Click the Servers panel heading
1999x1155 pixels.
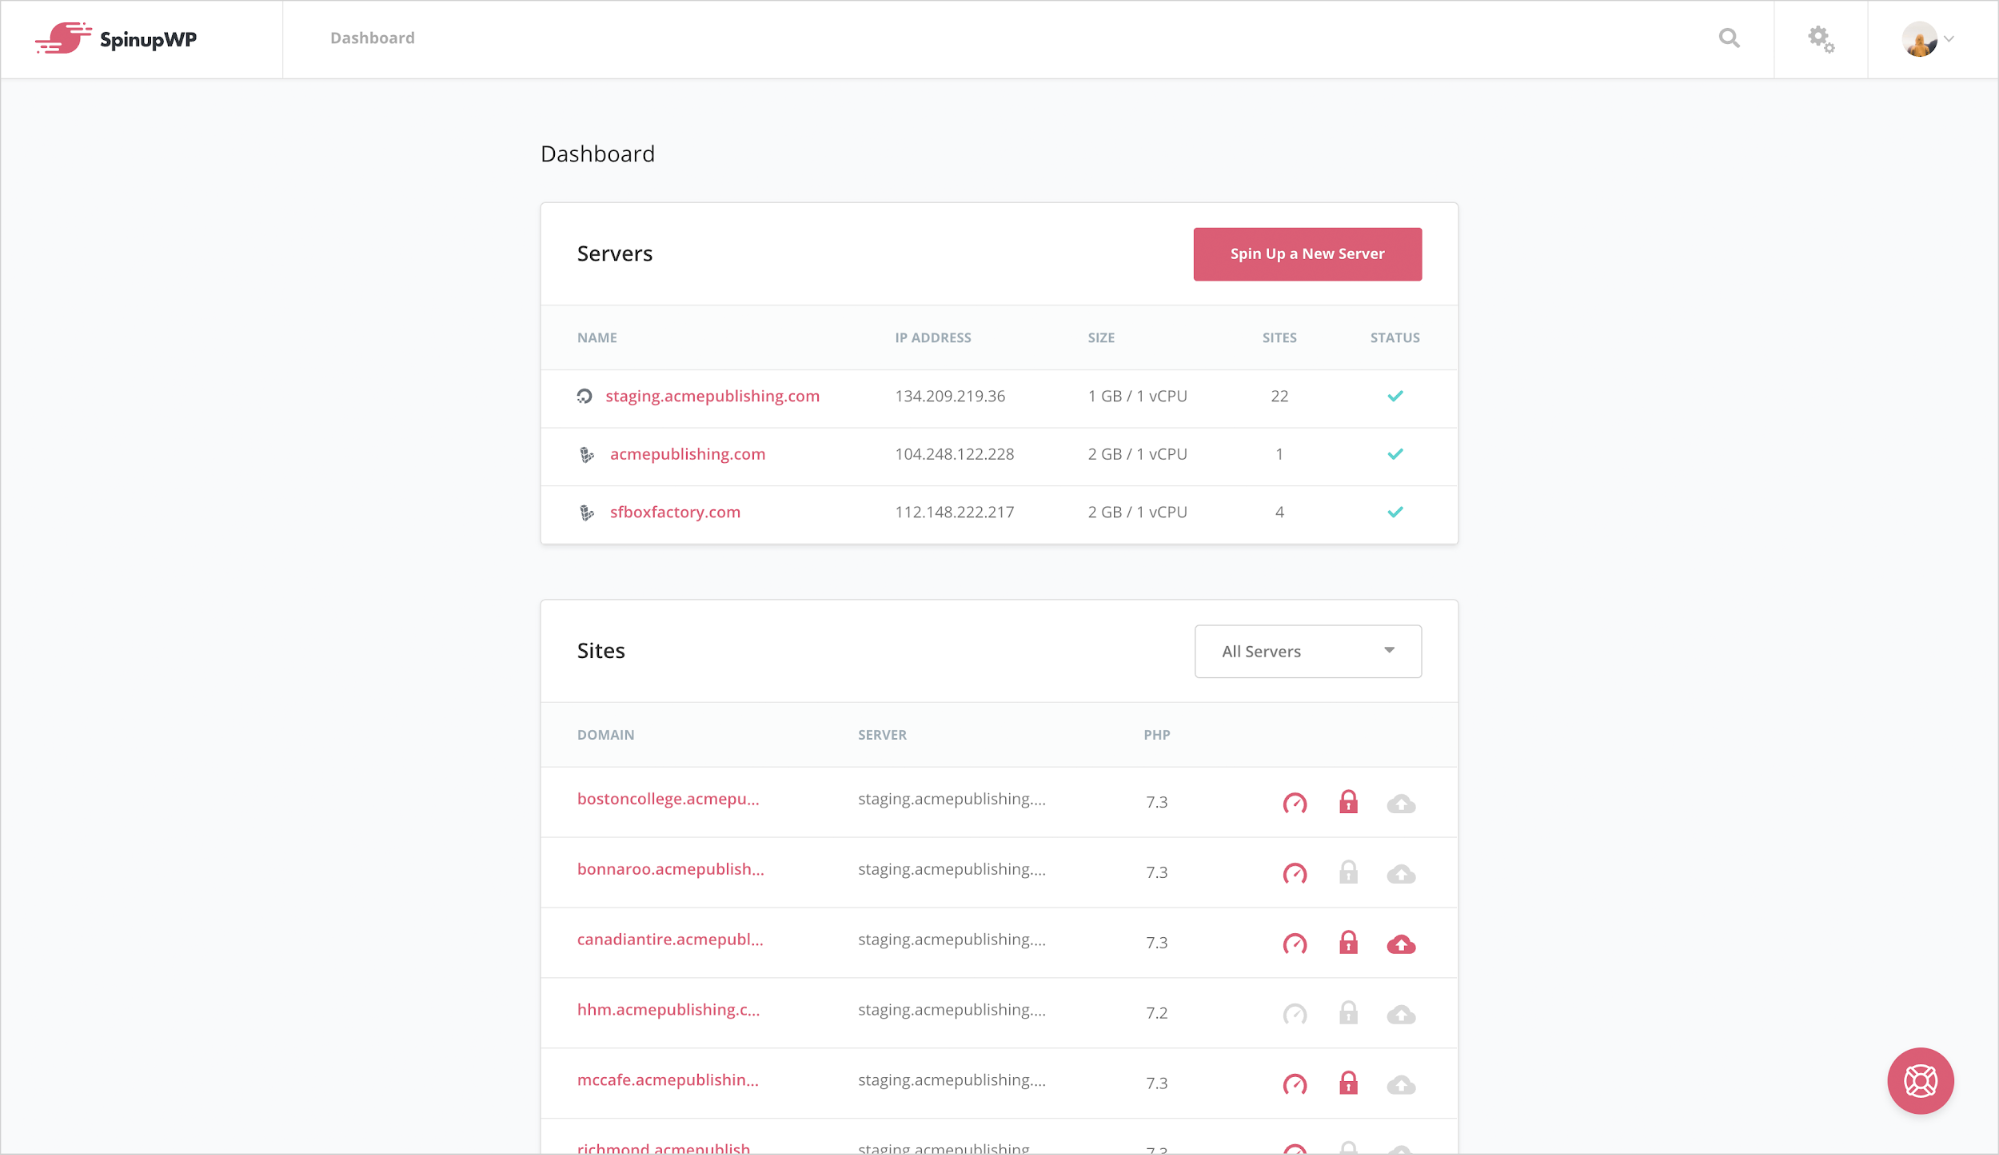[614, 254]
